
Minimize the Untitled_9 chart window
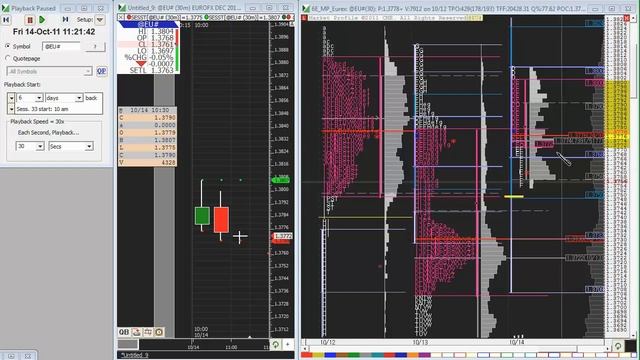253,8
